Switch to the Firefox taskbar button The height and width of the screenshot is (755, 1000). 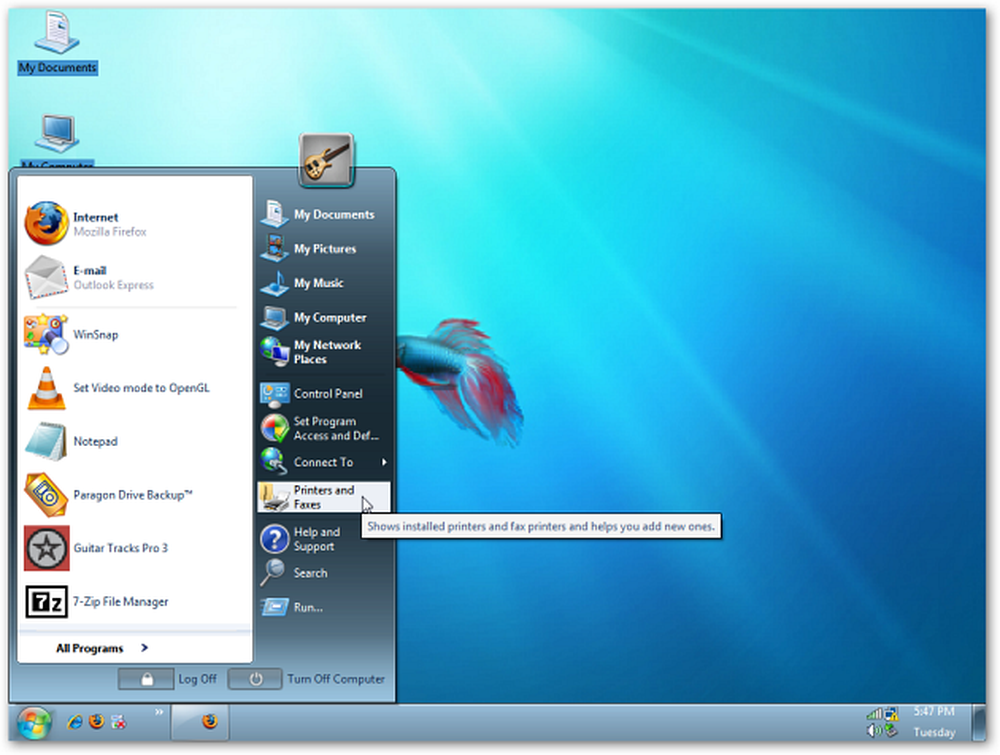point(200,722)
